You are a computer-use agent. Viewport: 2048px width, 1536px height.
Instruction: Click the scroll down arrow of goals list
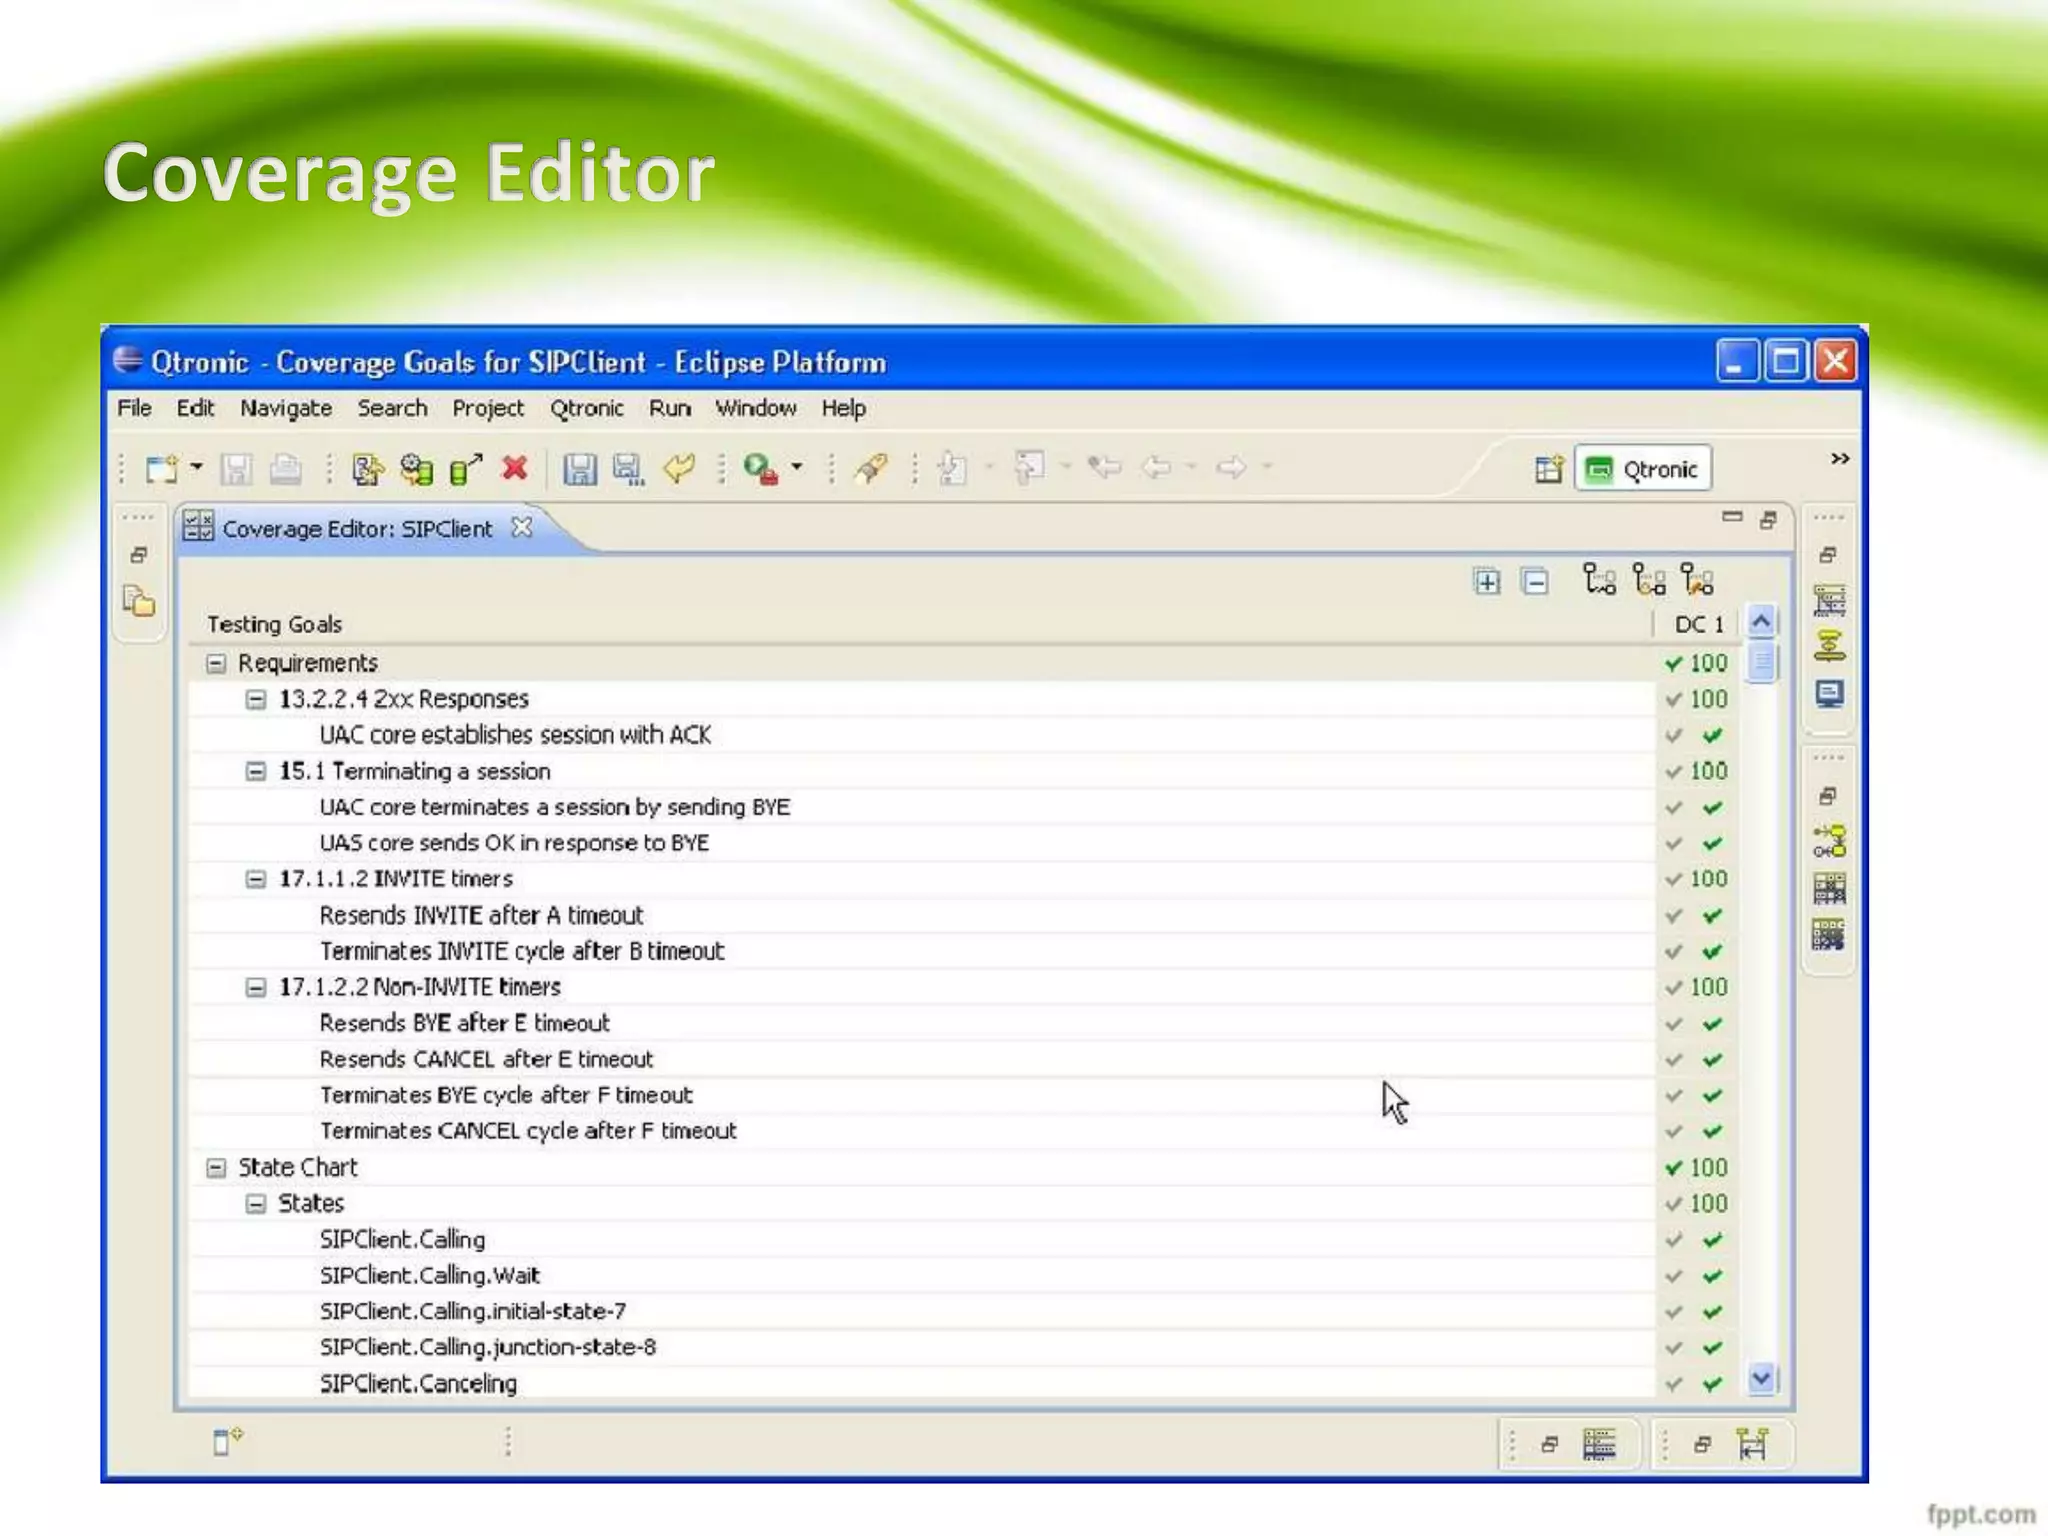coord(1761,1379)
